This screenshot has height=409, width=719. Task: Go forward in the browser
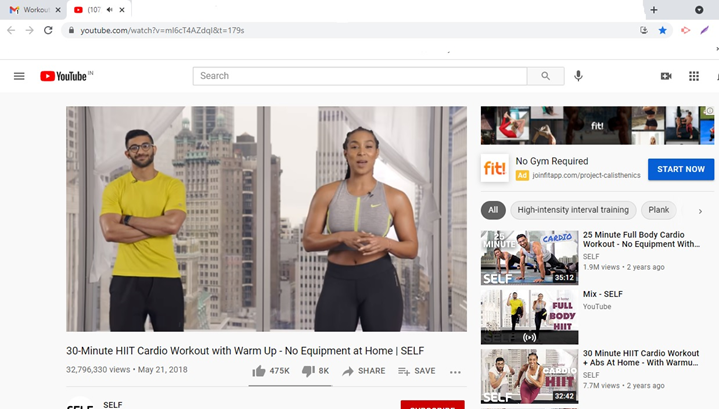[29, 30]
